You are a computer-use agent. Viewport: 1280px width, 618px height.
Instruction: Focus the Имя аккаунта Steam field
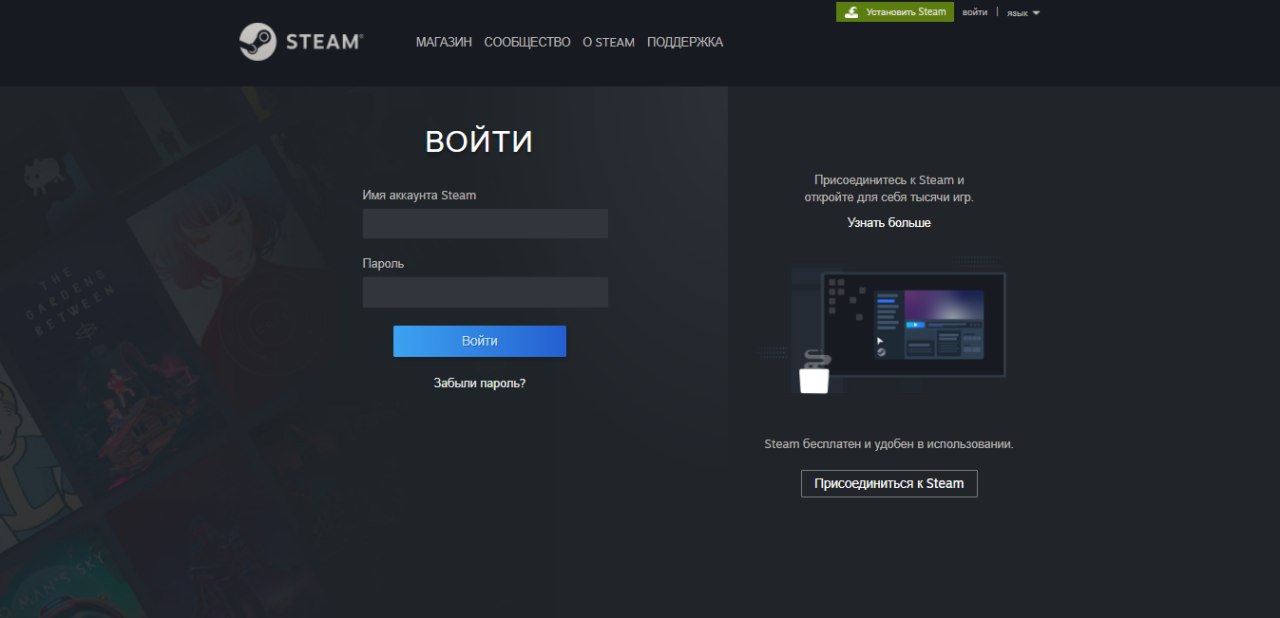point(485,223)
